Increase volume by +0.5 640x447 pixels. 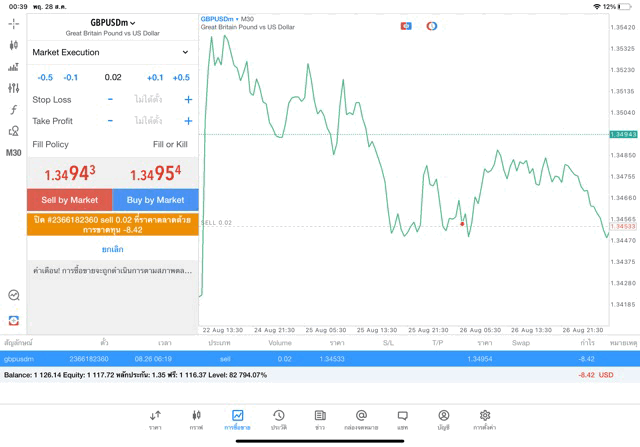[x=180, y=77]
